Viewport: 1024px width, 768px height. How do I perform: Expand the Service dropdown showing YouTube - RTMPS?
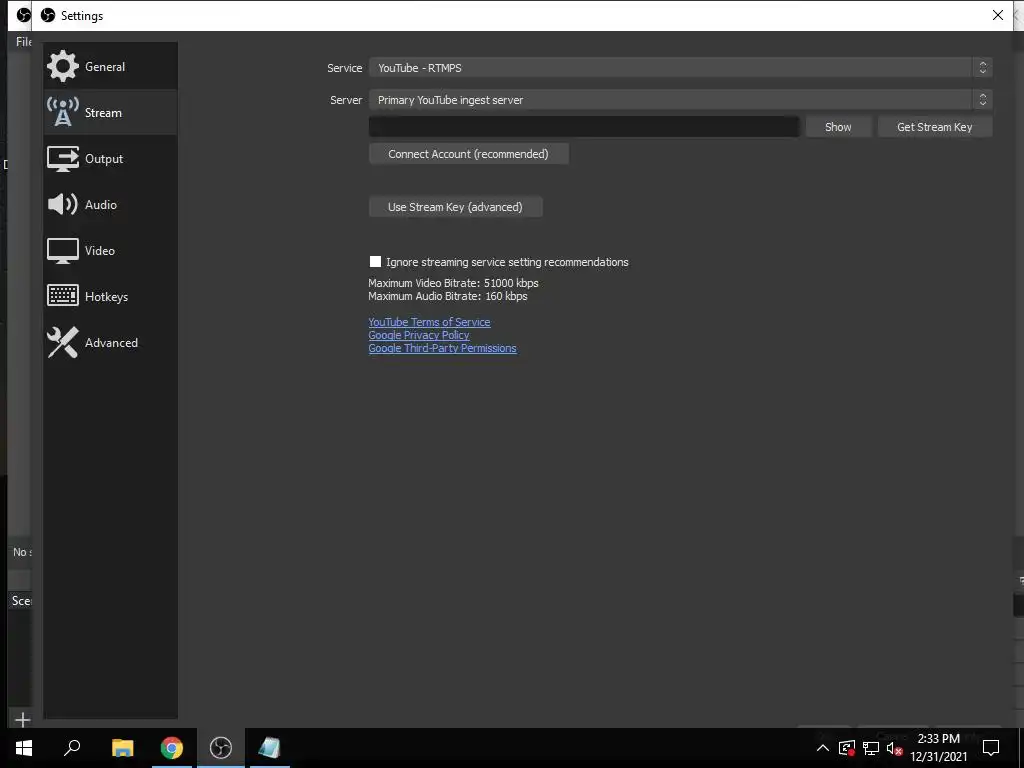(680, 67)
